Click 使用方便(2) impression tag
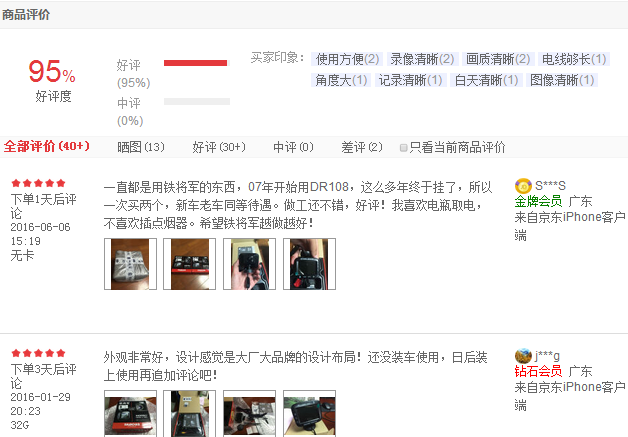The image size is (628, 437). tap(347, 59)
